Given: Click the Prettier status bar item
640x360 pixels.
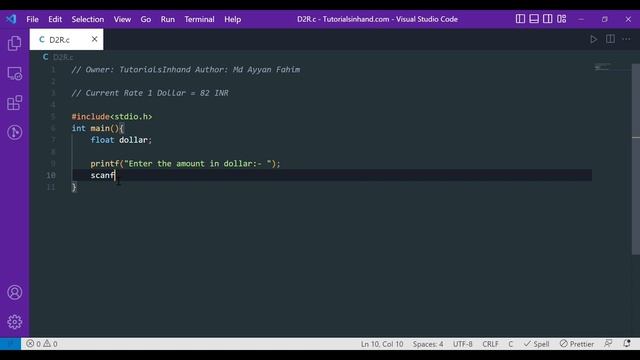Looking at the screenshot, I should 577,344.
